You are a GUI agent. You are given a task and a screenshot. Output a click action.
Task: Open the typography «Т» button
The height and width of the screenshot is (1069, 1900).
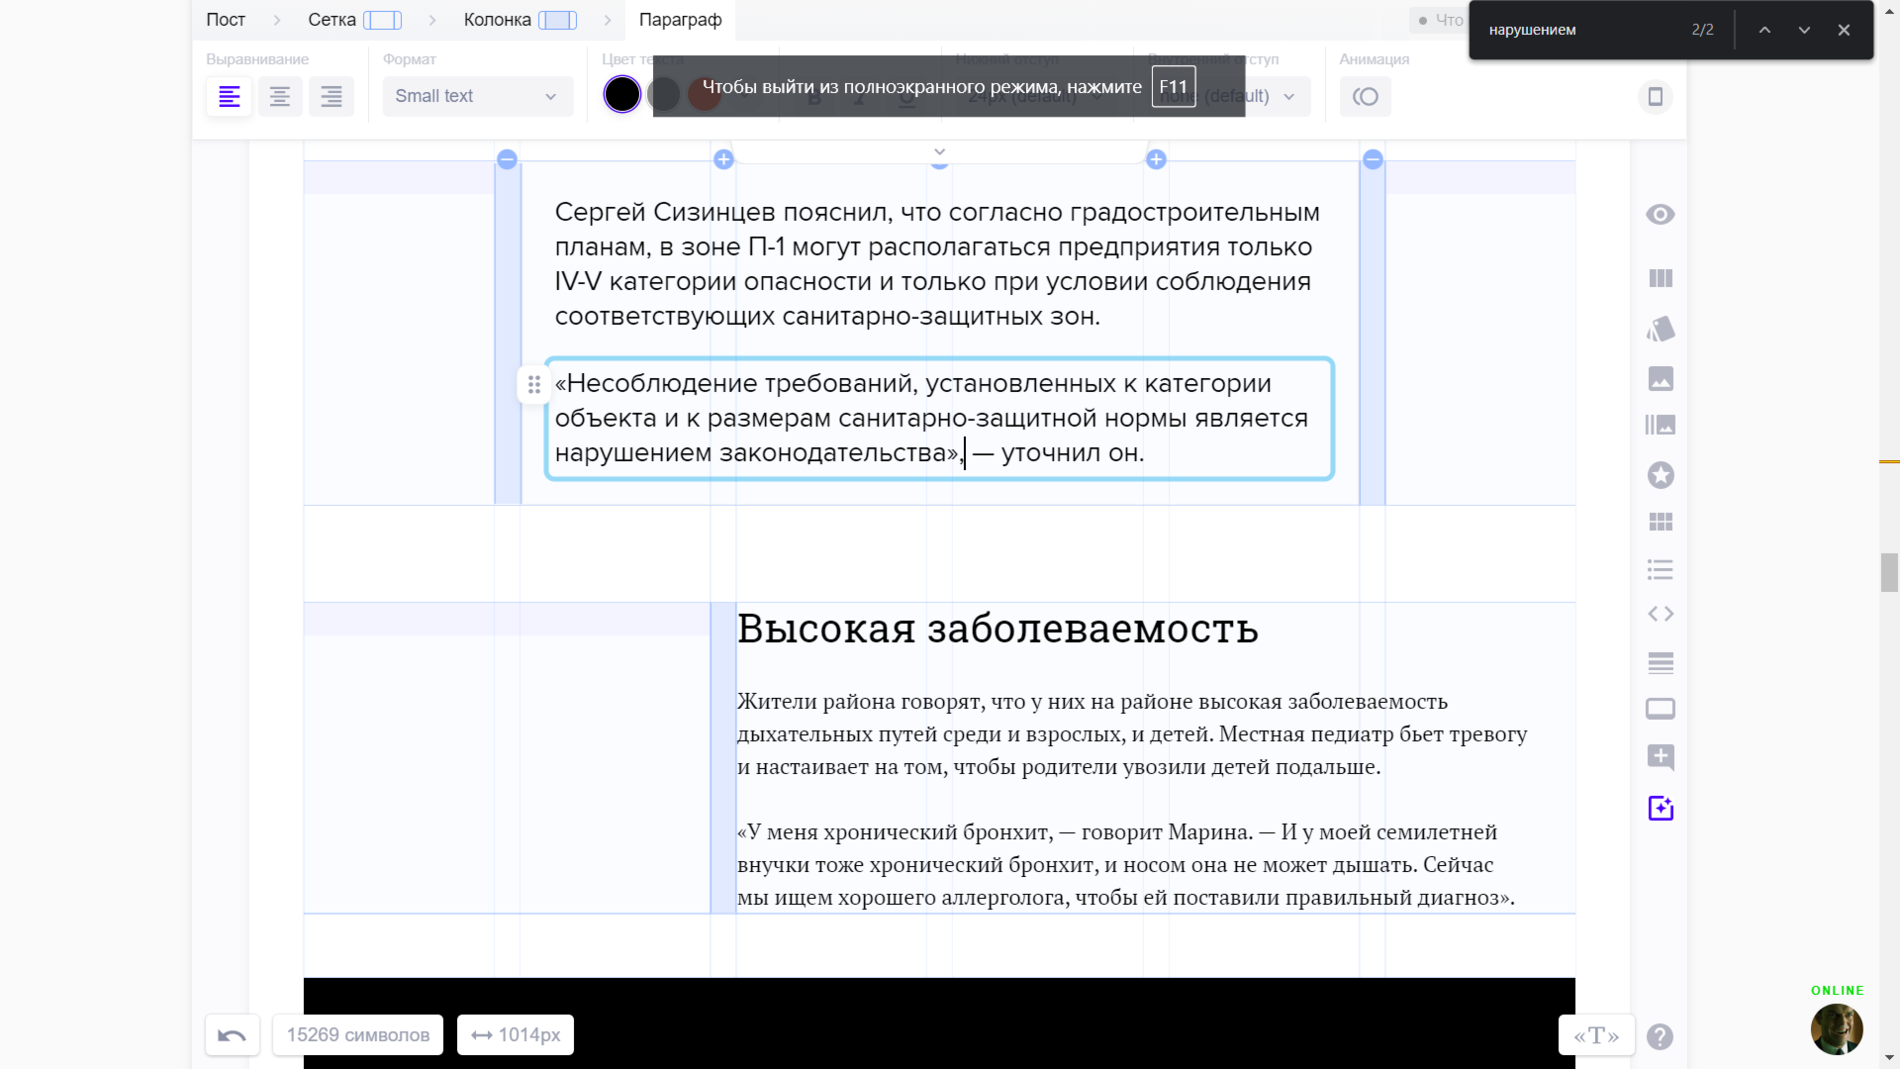click(1596, 1036)
